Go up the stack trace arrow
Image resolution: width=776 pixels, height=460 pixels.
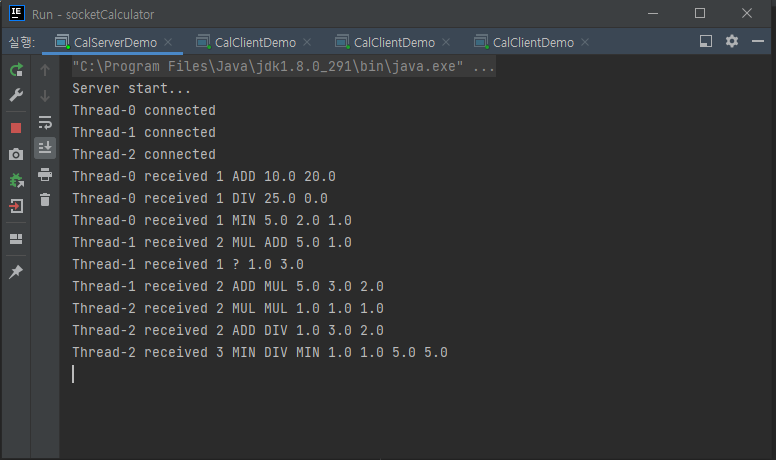45,70
